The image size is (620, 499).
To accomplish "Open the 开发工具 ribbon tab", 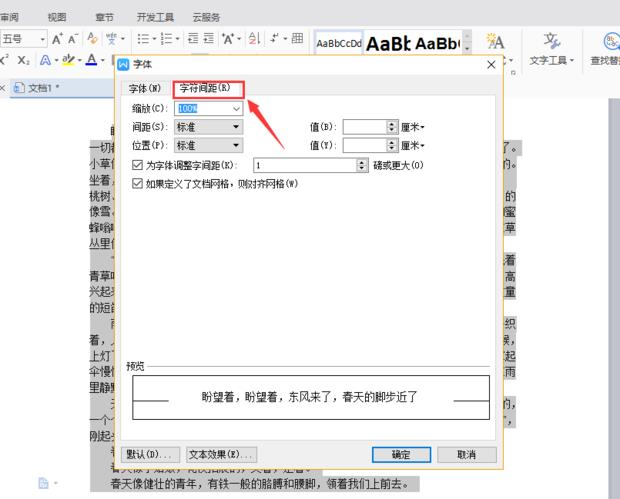I will pyautogui.click(x=155, y=17).
